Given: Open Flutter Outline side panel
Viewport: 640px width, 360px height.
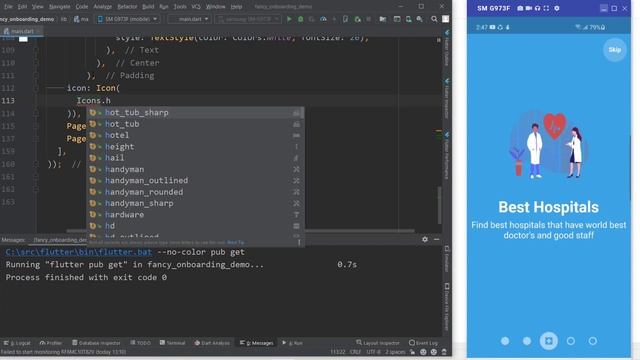Looking at the screenshot, I should 447,48.
